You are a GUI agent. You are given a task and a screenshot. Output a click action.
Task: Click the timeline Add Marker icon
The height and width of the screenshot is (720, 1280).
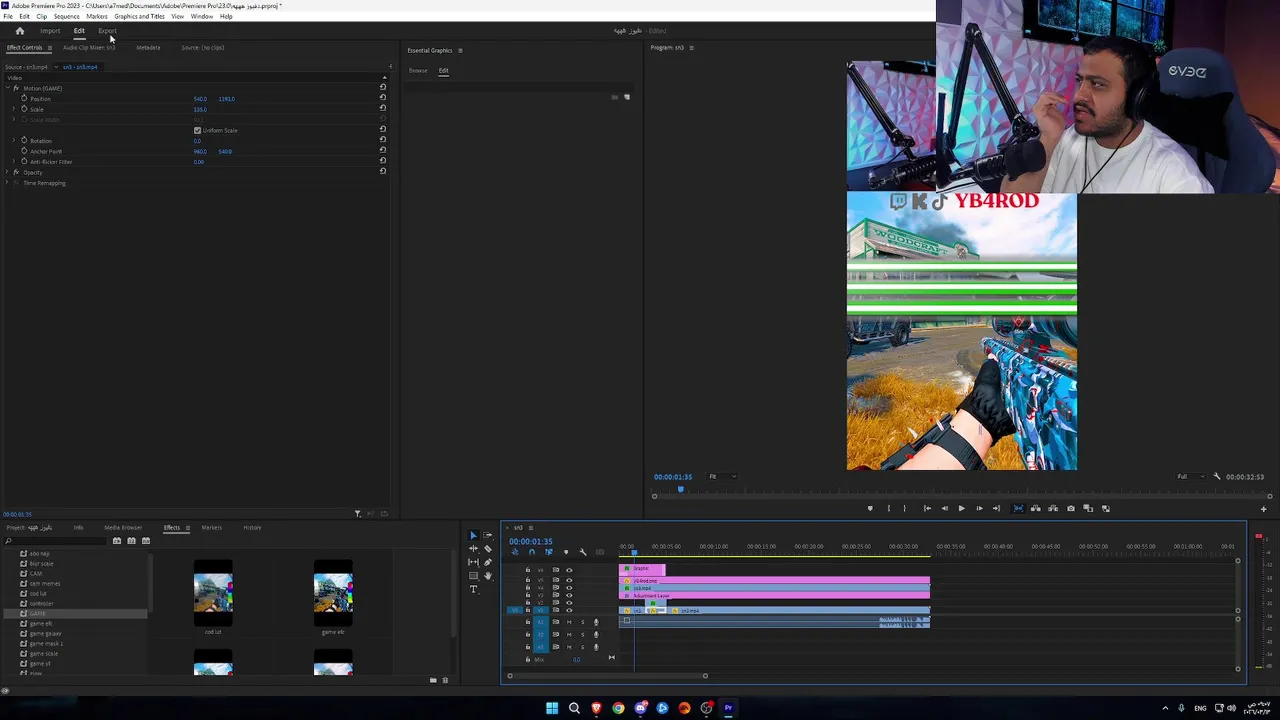pos(566,552)
